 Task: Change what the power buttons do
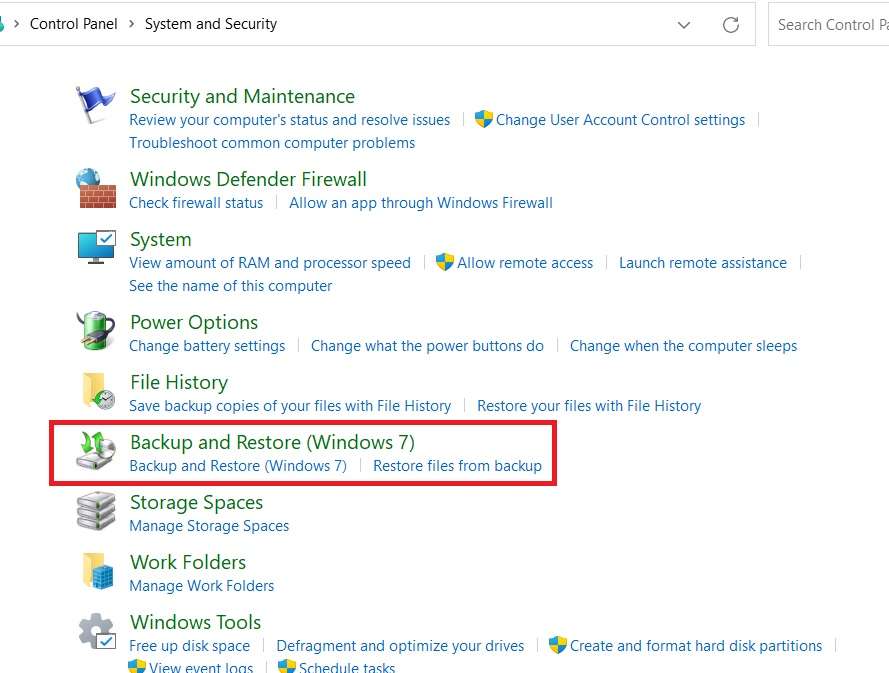point(427,346)
